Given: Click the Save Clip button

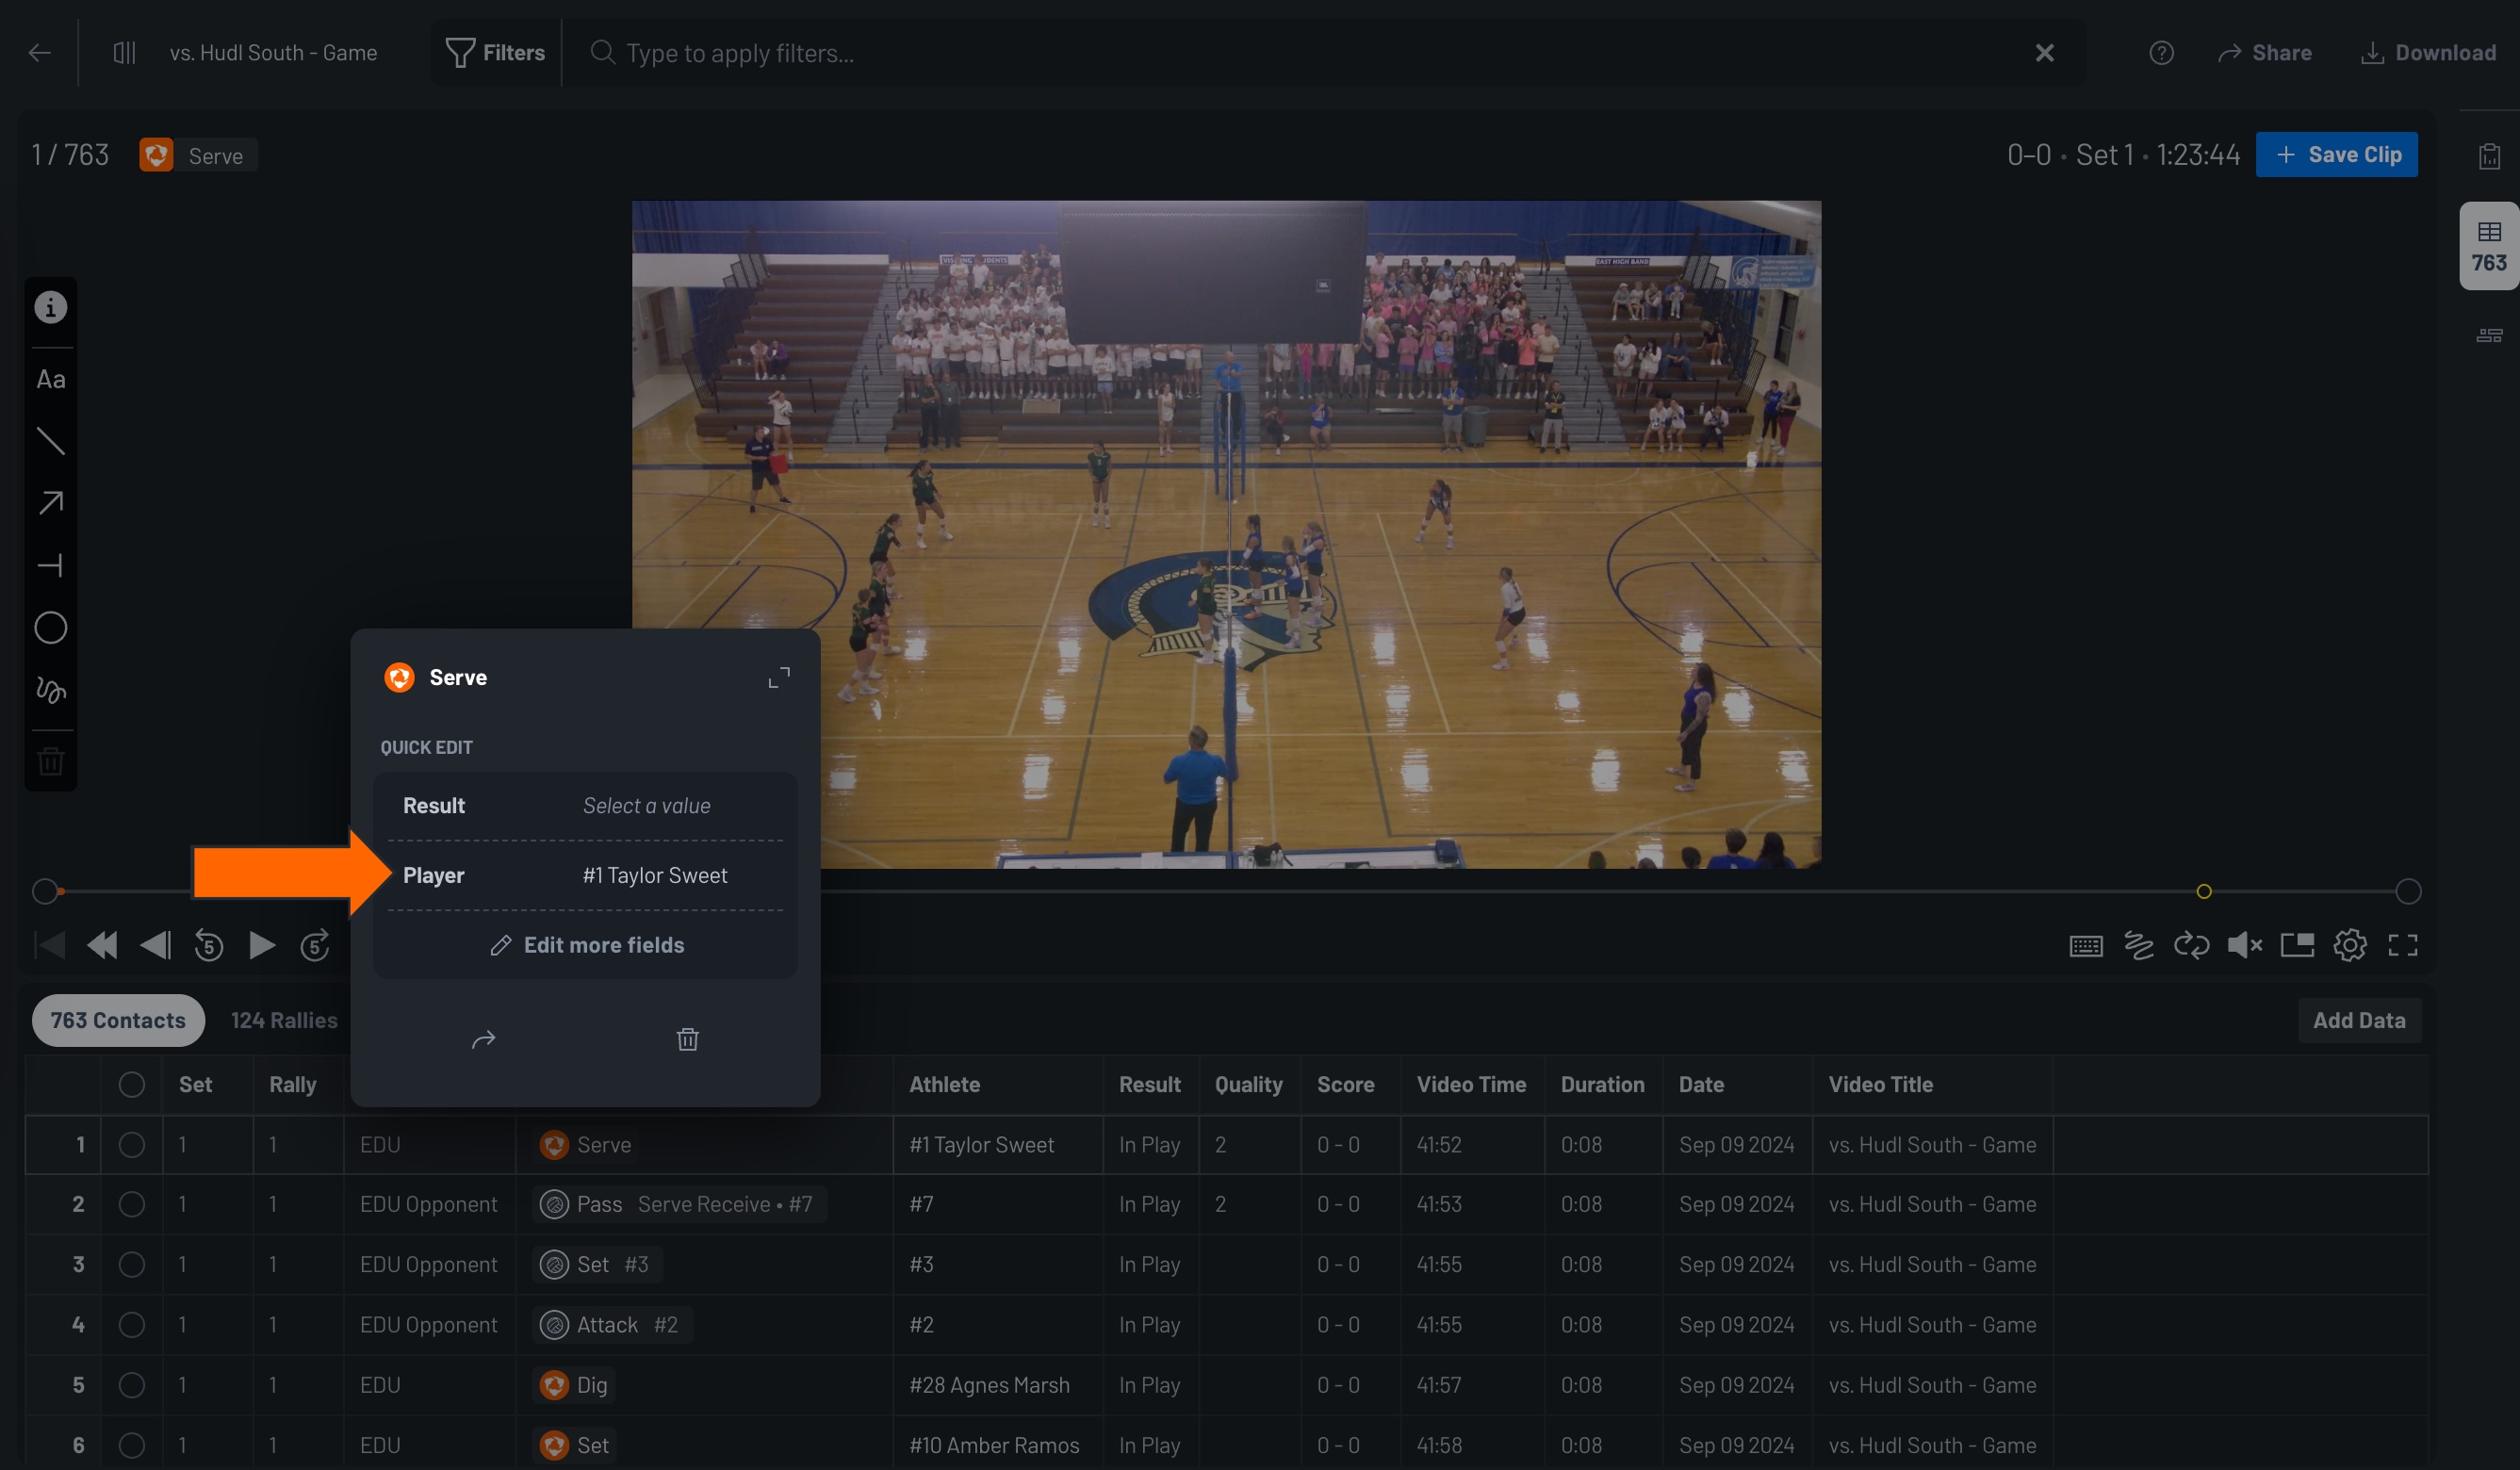Looking at the screenshot, I should 2337,154.
